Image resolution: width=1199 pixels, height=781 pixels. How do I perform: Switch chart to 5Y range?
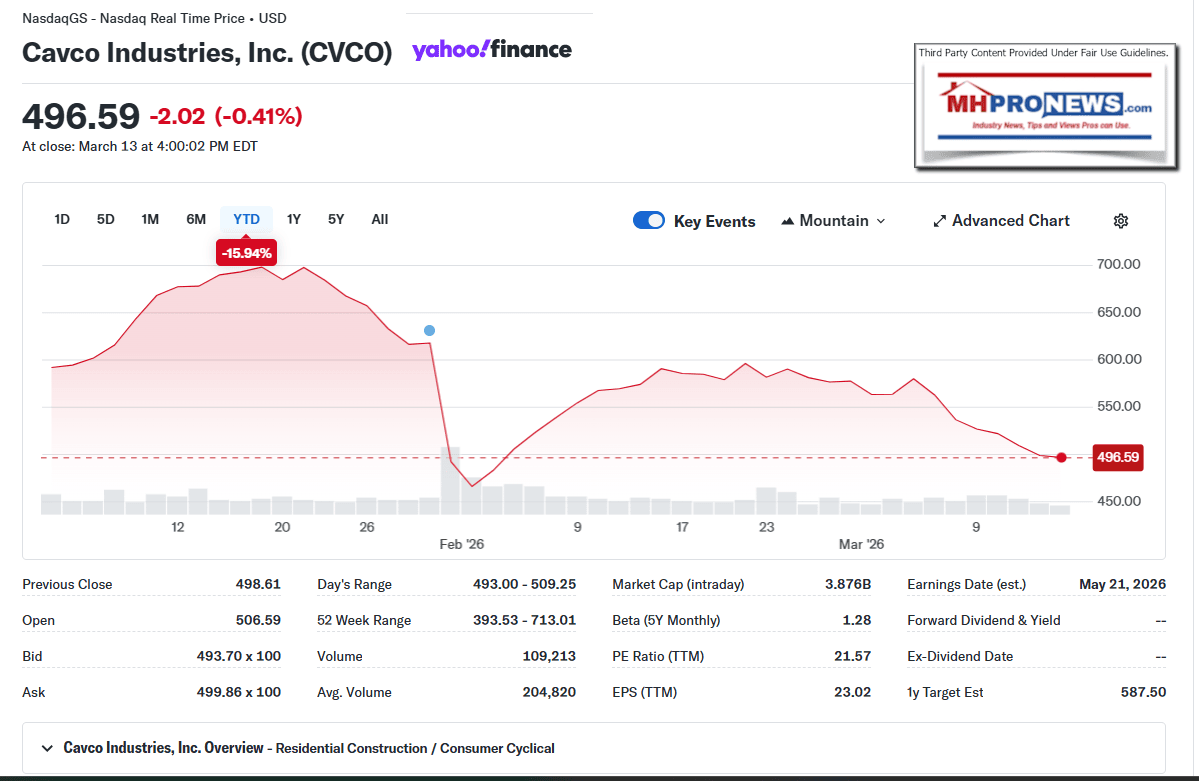tap(336, 219)
